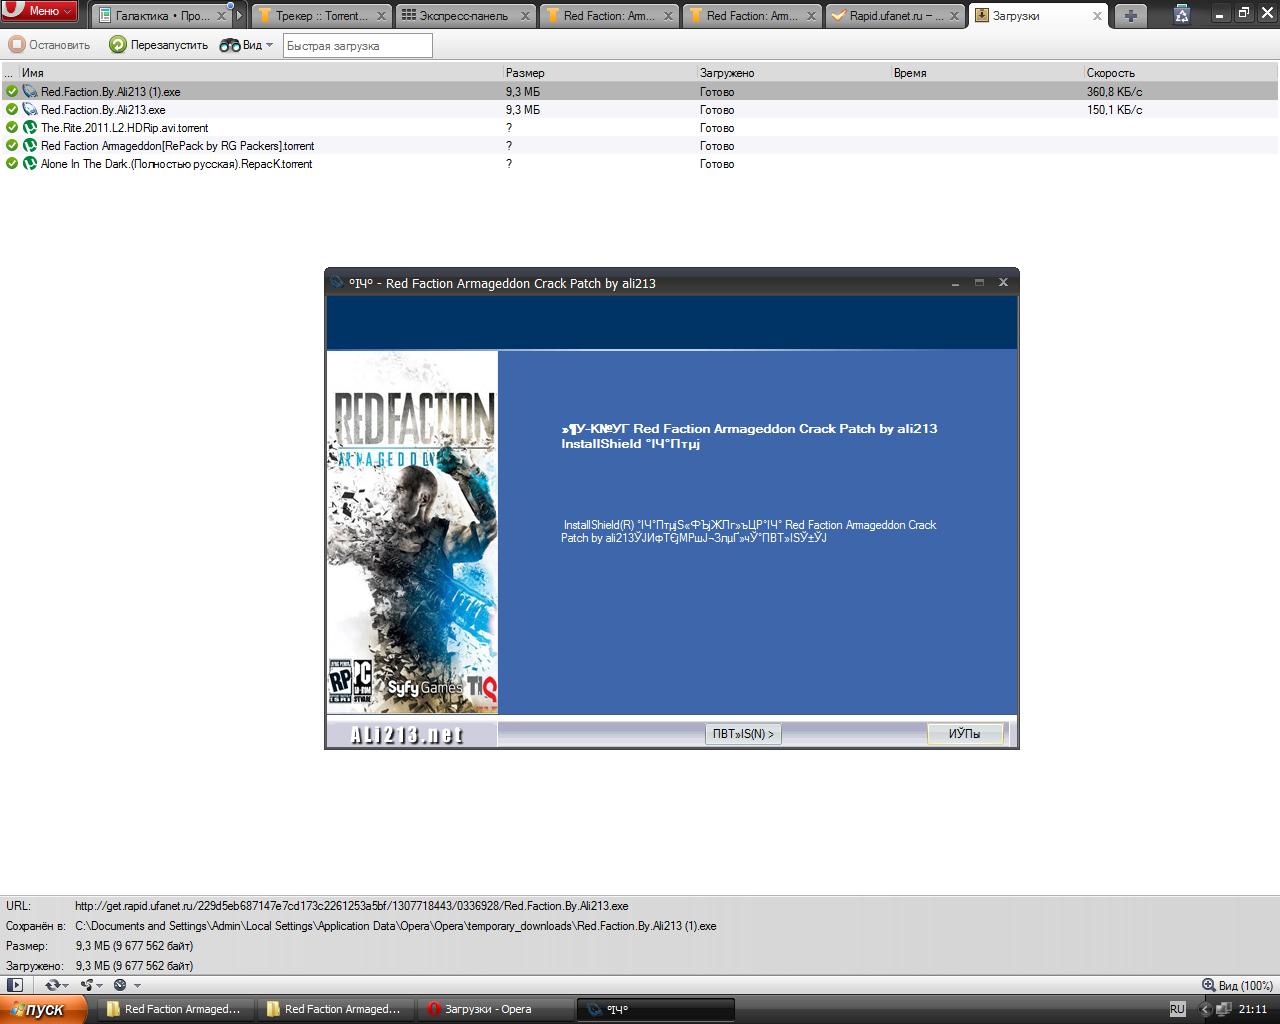
Task: Click the next button in the installer dialog
Action: (743, 734)
